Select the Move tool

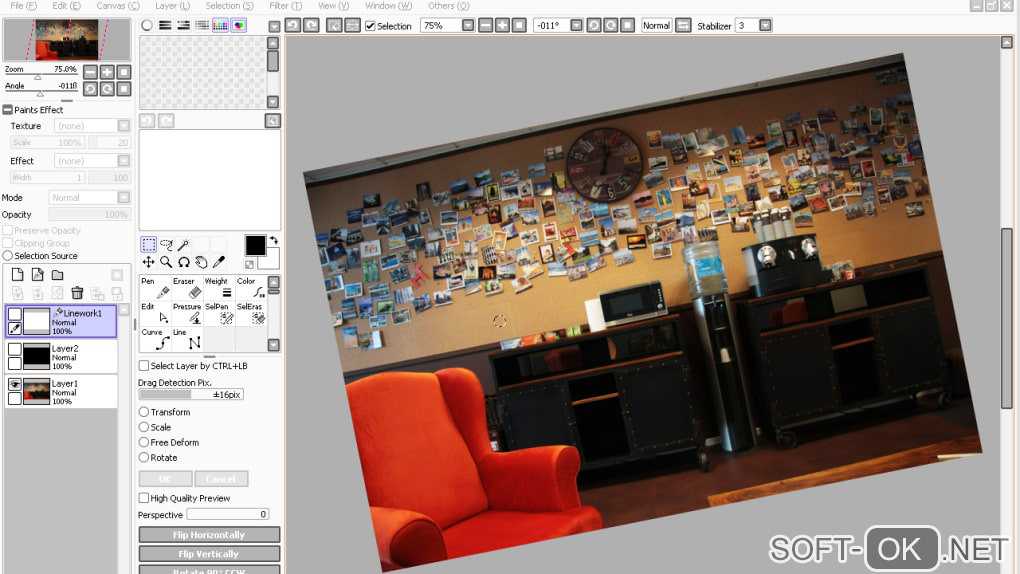(x=148, y=262)
